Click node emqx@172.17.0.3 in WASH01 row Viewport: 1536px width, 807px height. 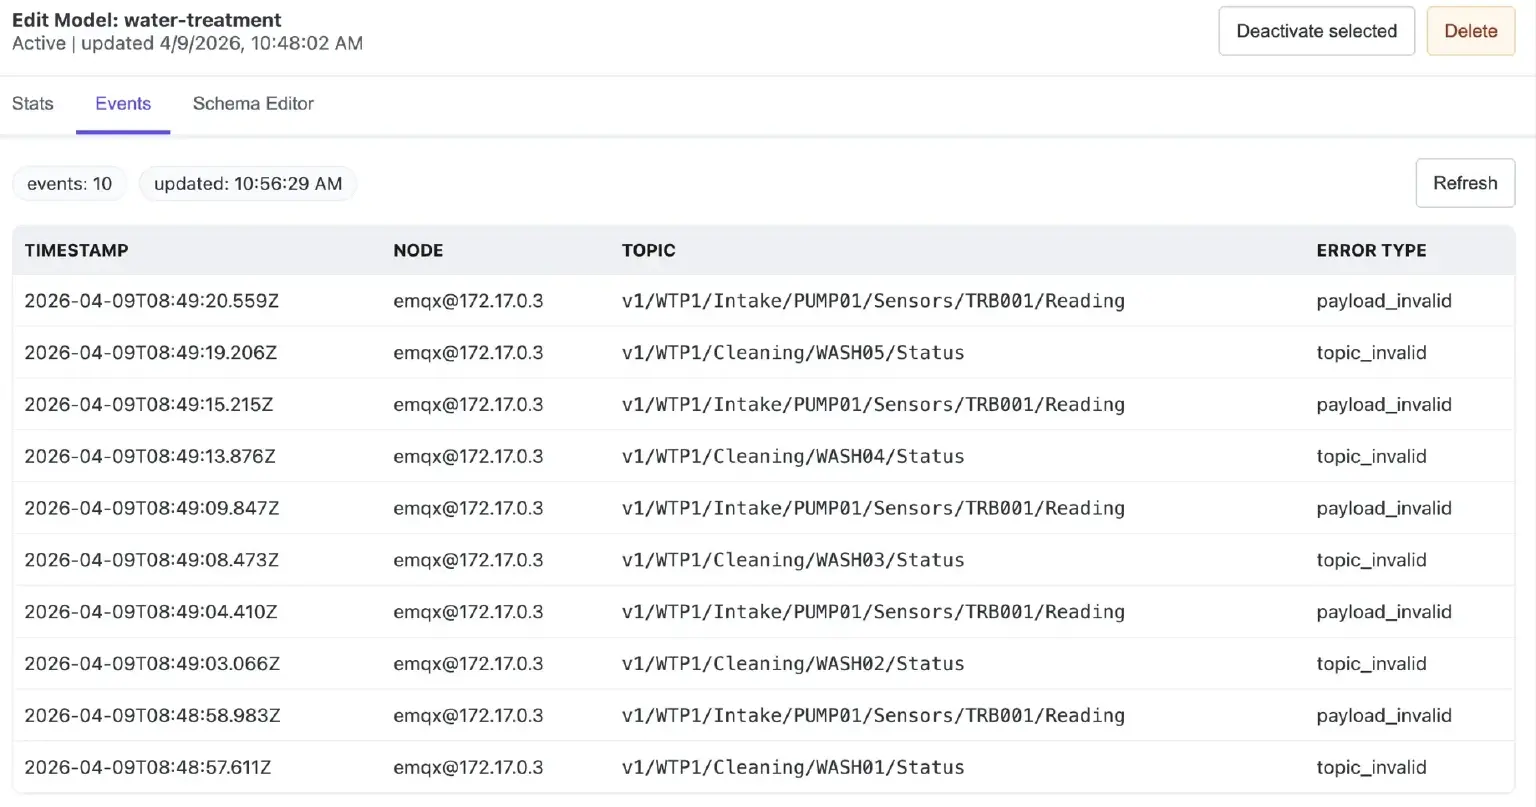coord(468,768)
